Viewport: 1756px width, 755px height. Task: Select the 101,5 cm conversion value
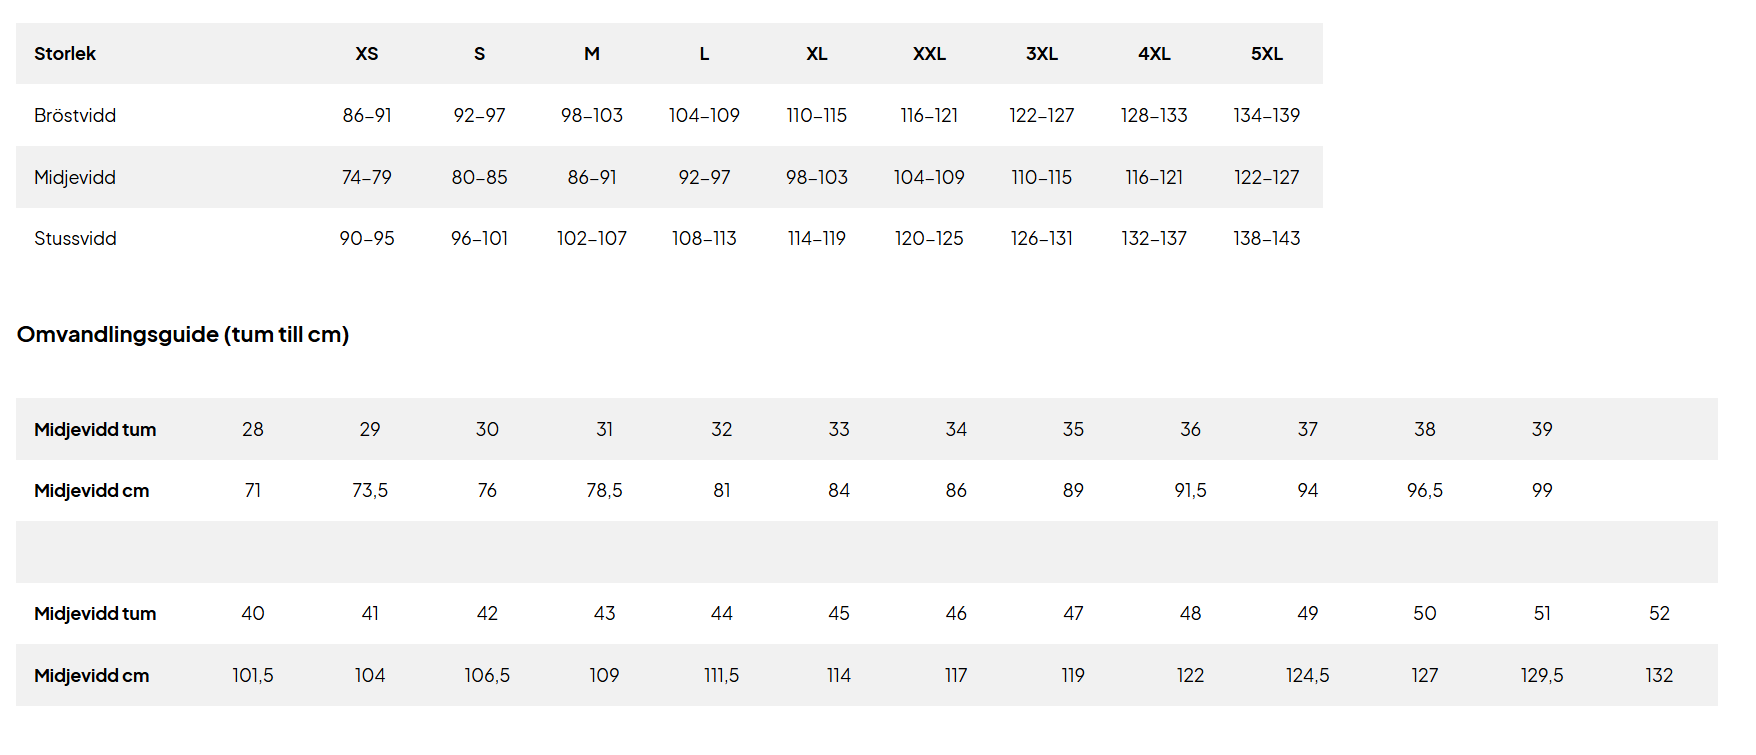(253, 676)
